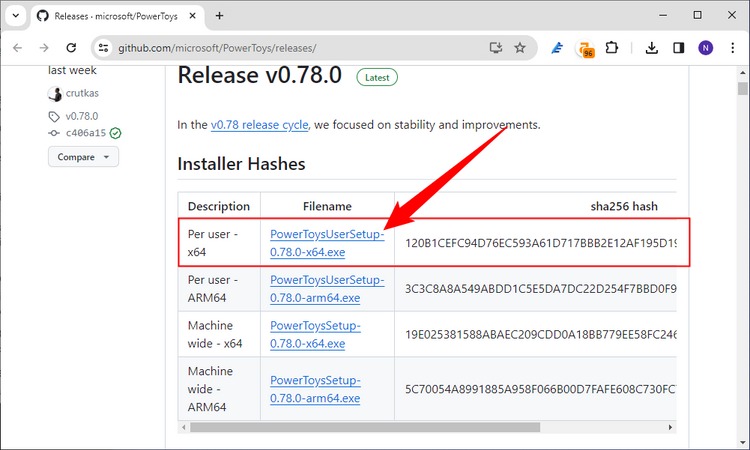Show verified commit signature checkmark

coord(115,133)
